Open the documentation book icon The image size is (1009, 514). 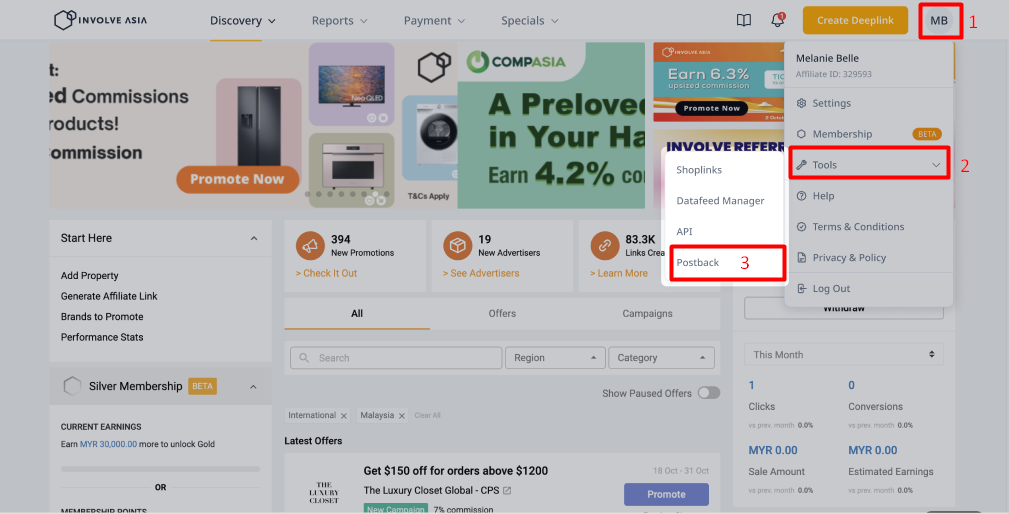pos(743,21)
